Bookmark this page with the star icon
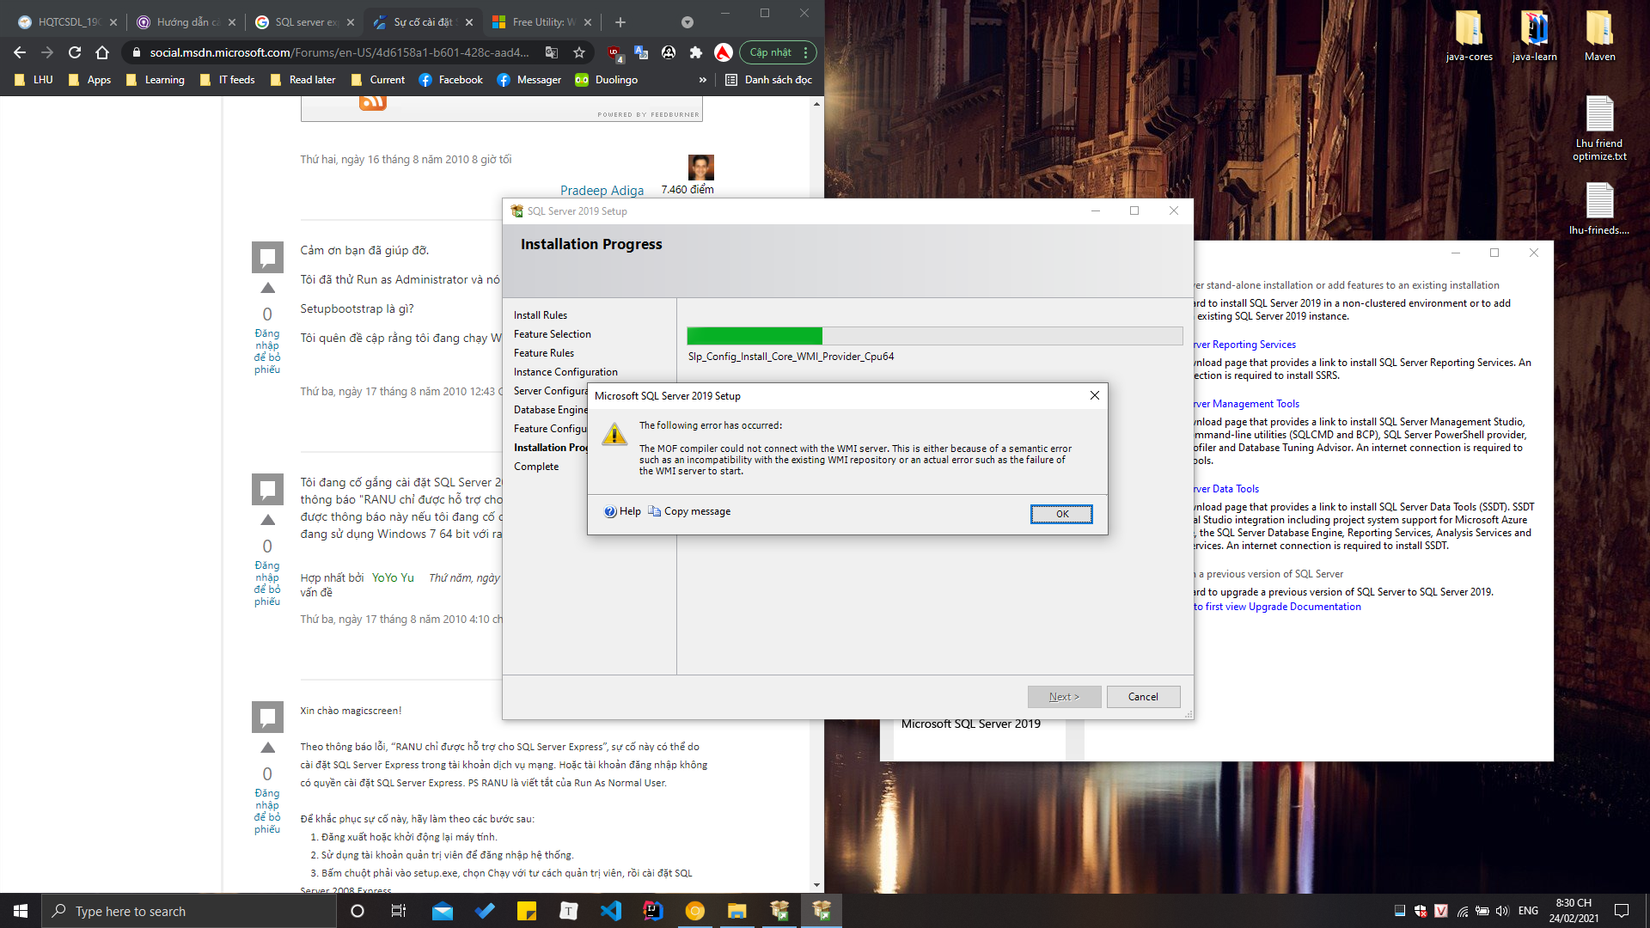Viewport: 1650px width, 928px height. [x=579, y=52]
